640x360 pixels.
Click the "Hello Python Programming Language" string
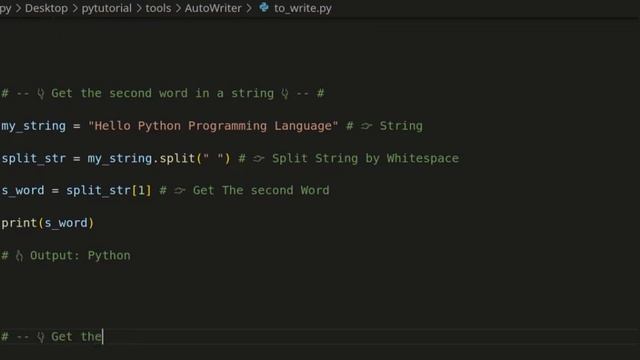coord(213,126)
